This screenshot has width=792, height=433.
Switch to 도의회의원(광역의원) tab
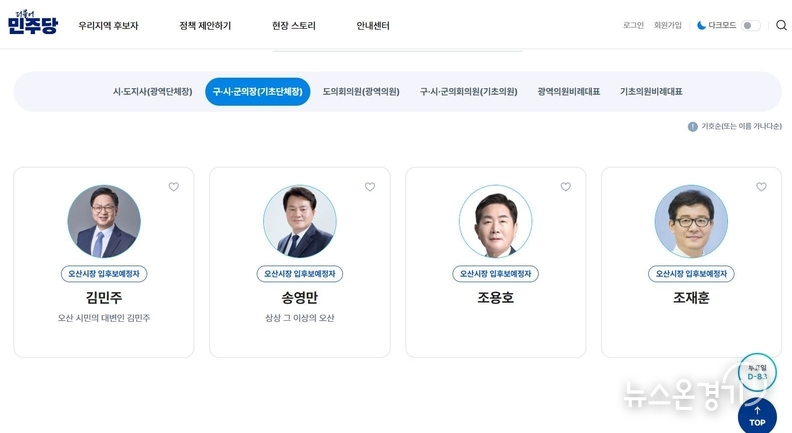pos(360,91)
